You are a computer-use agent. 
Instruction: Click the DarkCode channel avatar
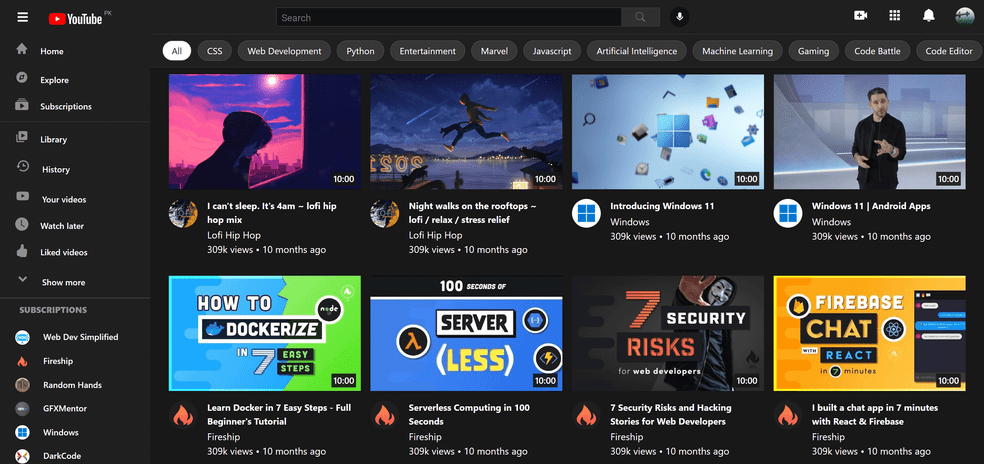(x=23, y=456)
